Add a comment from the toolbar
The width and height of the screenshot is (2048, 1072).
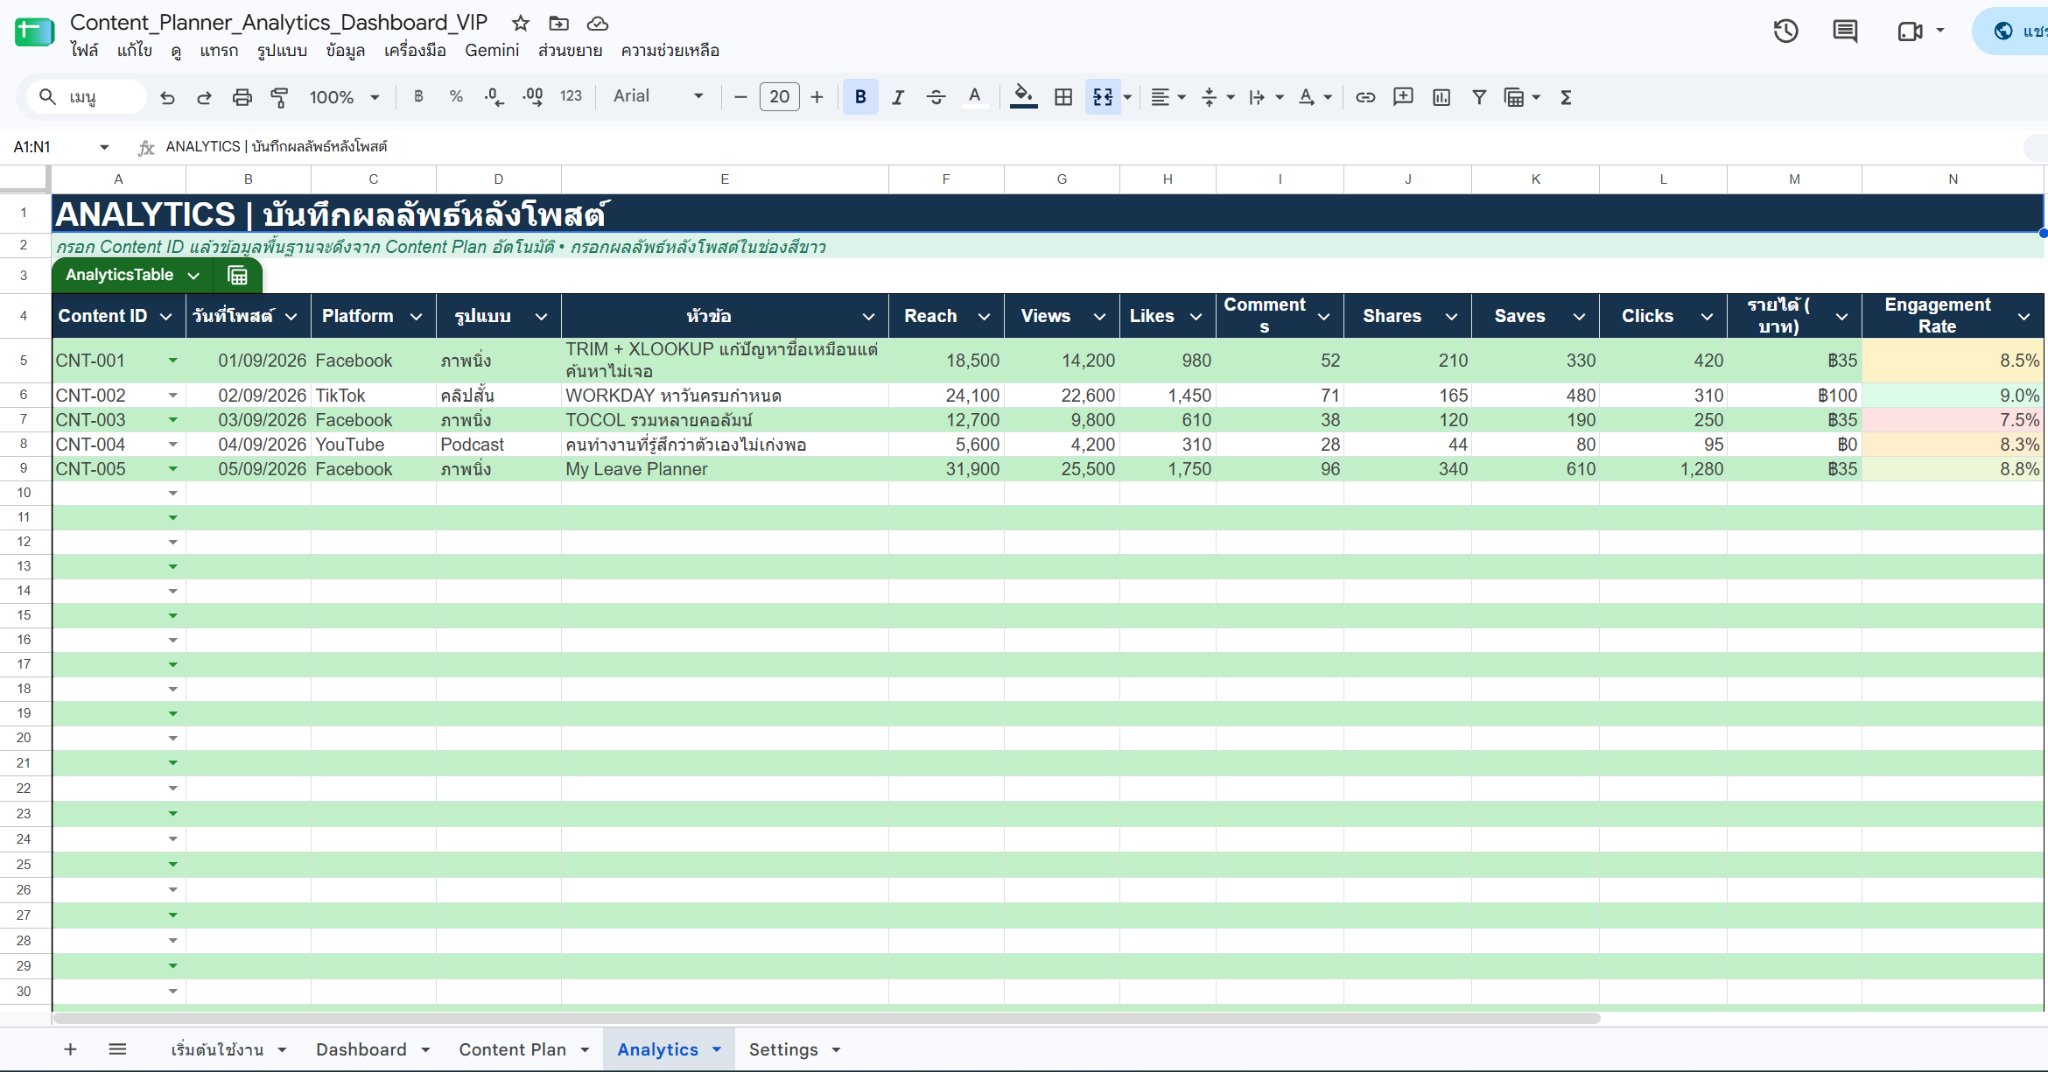[x=1403, y=97]
